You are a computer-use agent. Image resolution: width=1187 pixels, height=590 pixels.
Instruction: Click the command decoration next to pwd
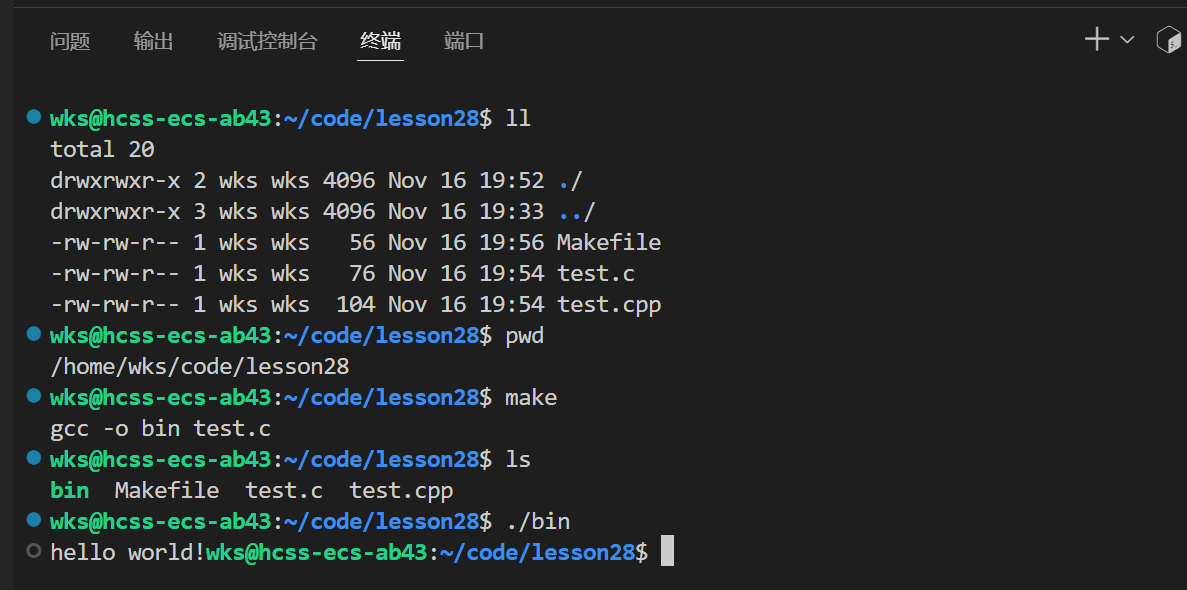(x=33, y=335)
